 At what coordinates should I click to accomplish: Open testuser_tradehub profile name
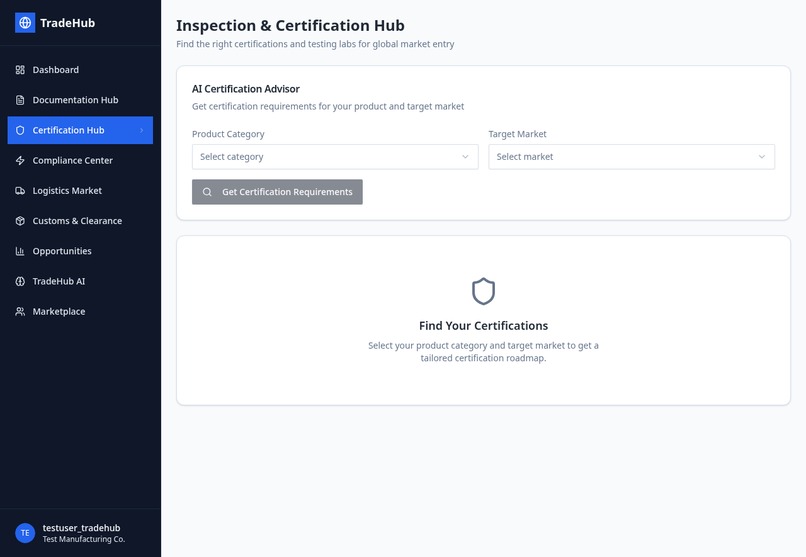(81, 528)
